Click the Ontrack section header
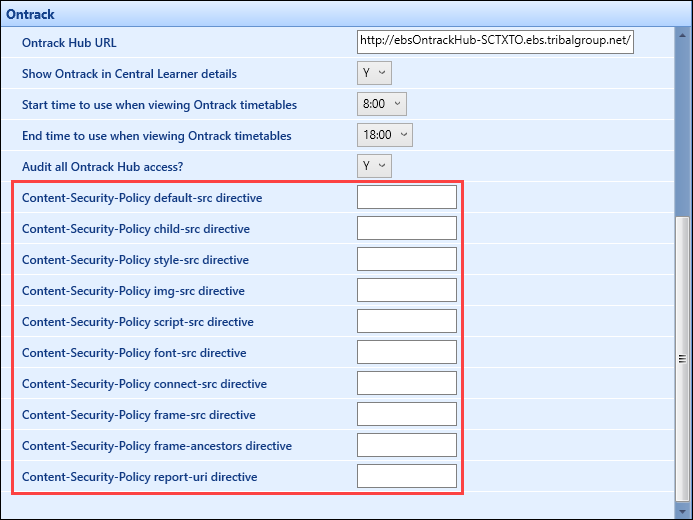 tap(346, 14)
